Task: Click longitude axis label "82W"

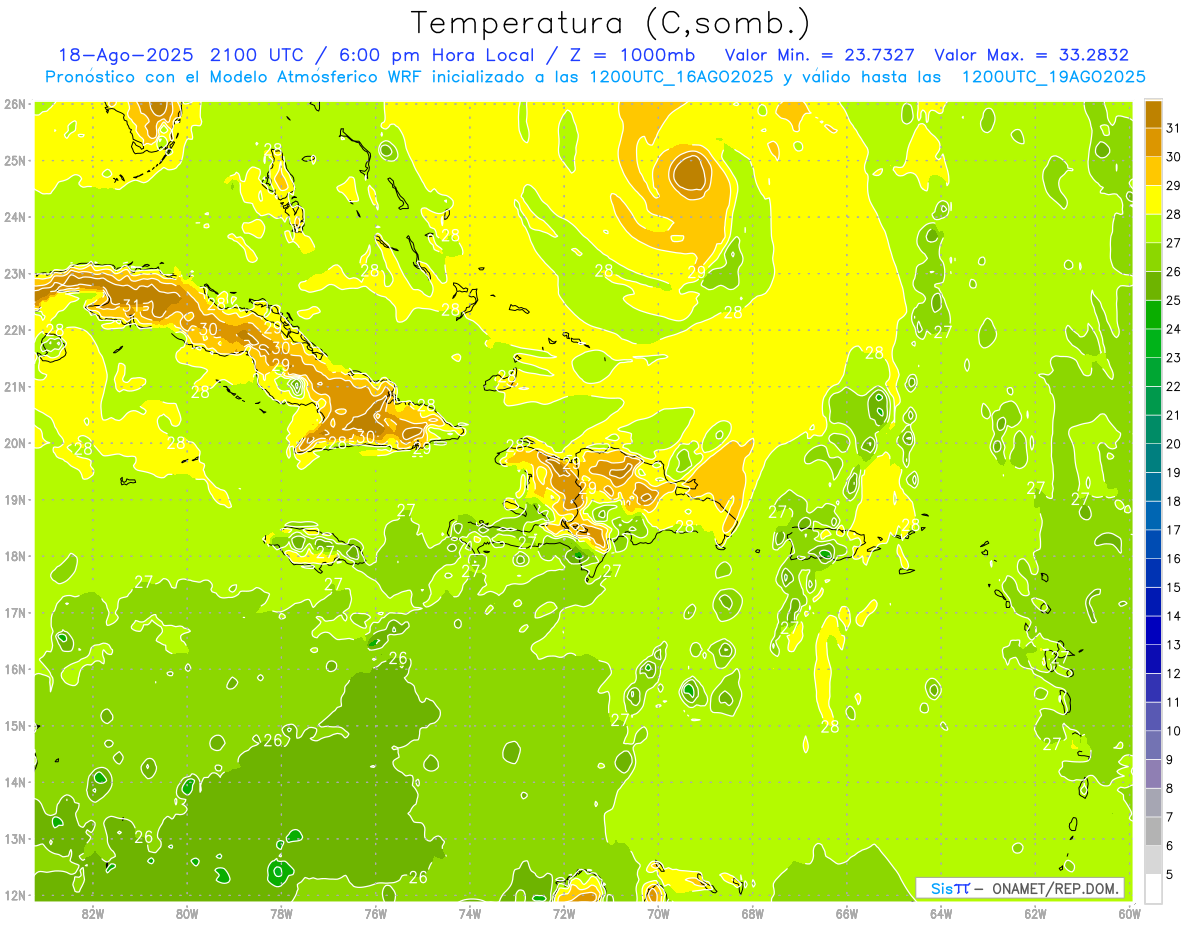Action: [93, 912]
